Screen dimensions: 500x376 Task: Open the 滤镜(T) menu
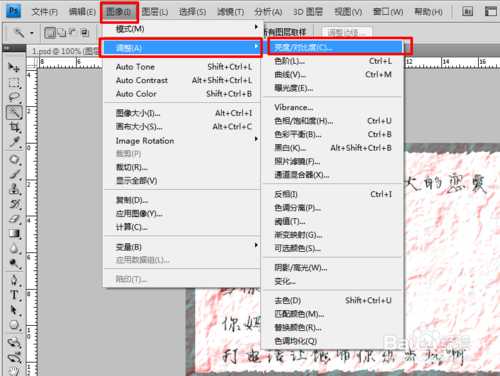point(230,12)
